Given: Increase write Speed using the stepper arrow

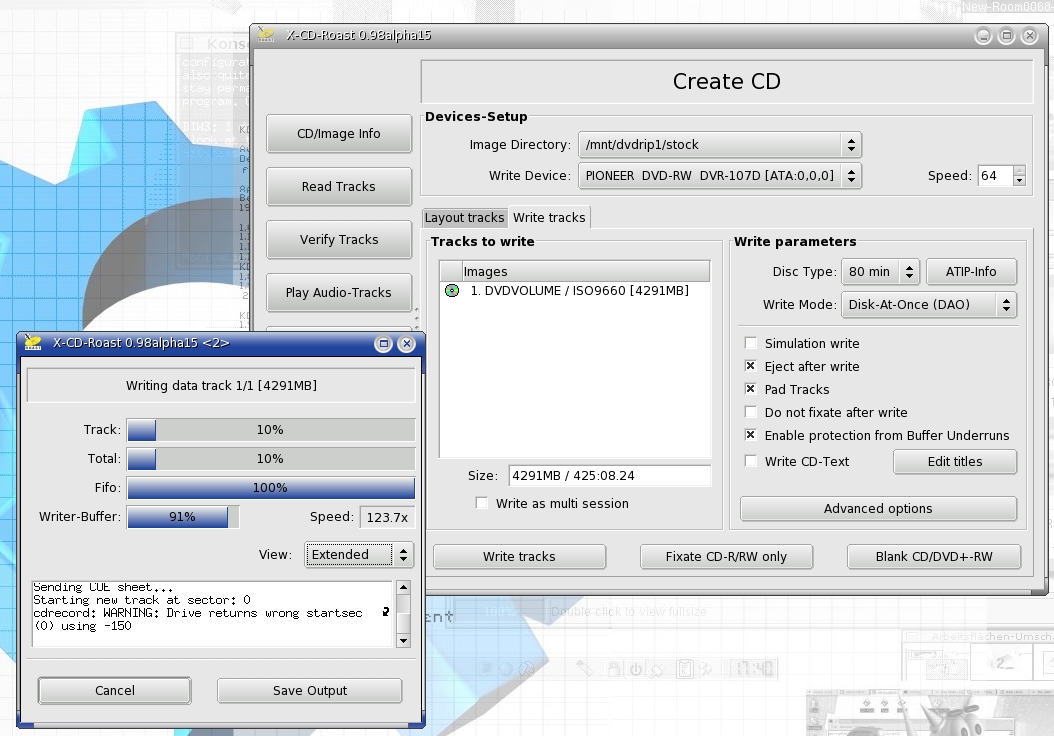Looking at the screenshot, I should click(x=1019, y=170).
